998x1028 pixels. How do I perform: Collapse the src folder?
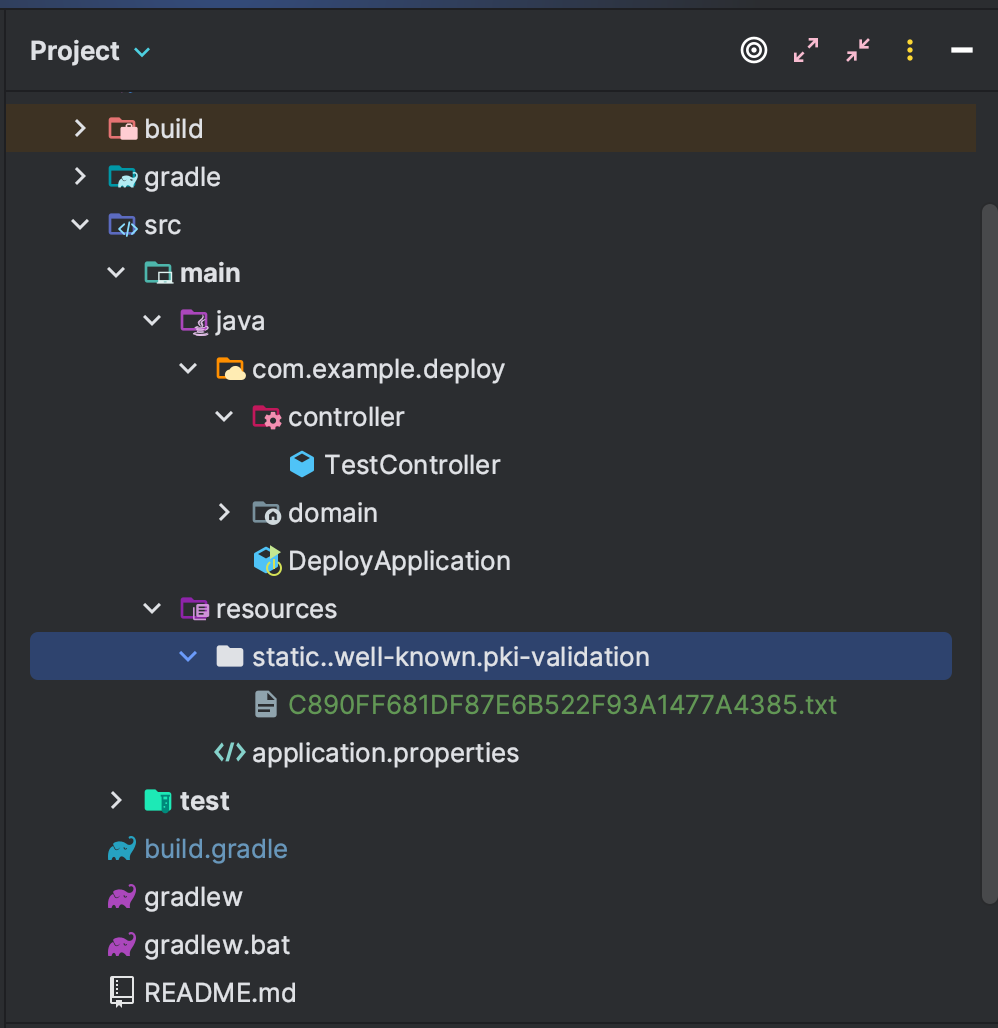[x=80, y=225]
